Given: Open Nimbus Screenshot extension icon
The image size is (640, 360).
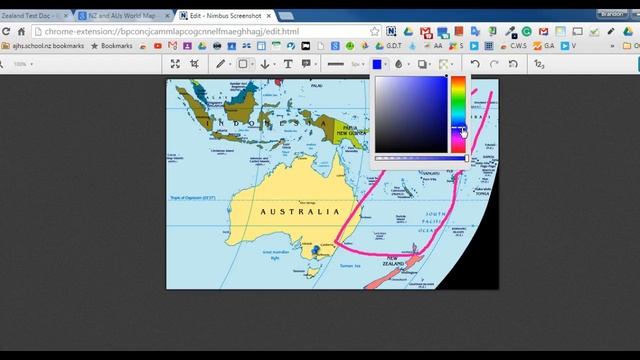Looking at the screenshot, I should pos(391,31).
